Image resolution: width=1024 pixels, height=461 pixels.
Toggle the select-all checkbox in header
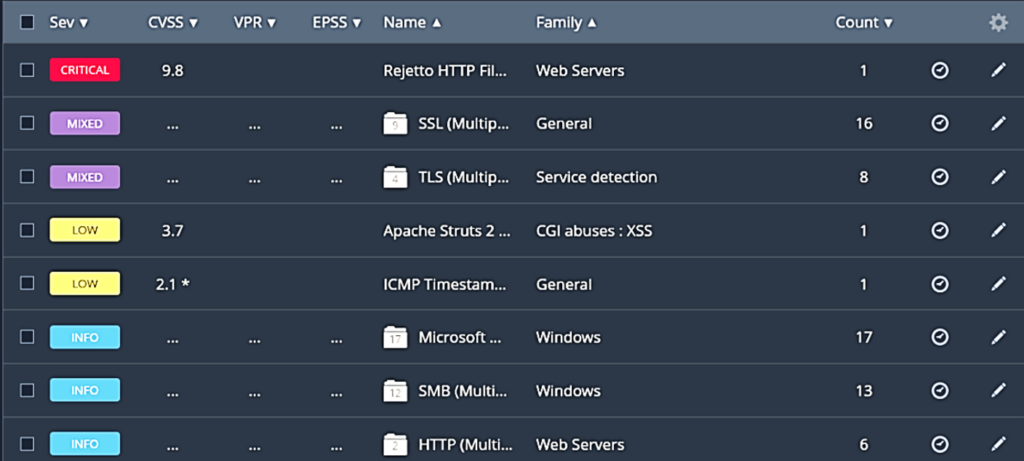coord(27,22)
